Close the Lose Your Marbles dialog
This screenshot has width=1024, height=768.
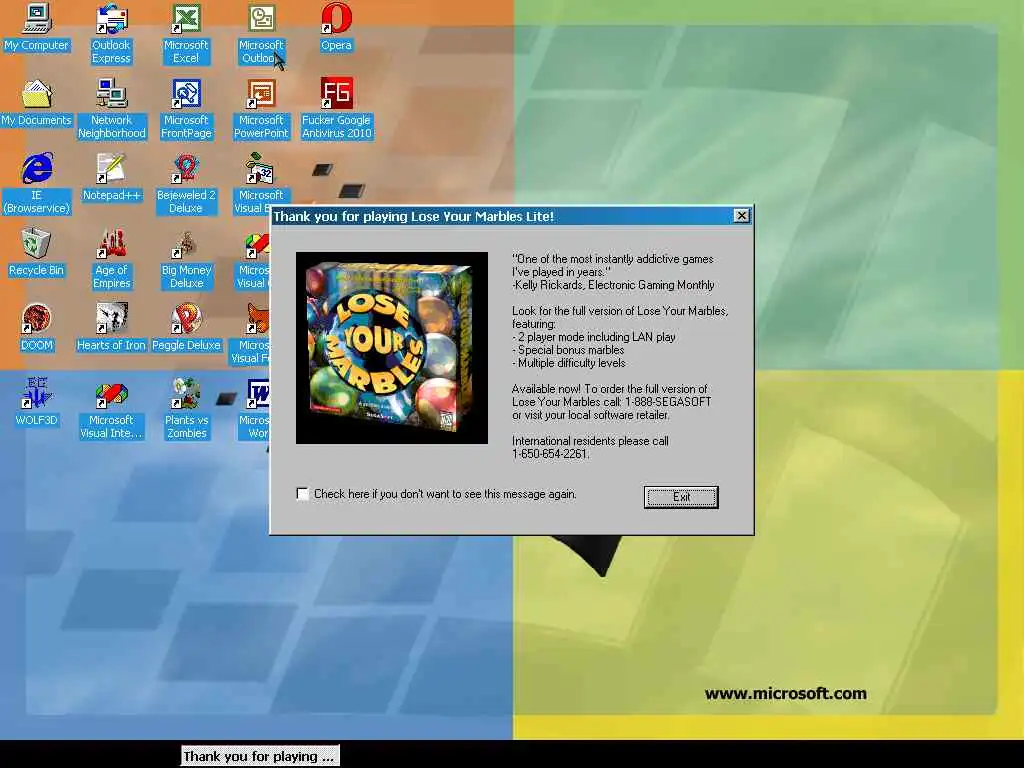click(741, 216)
